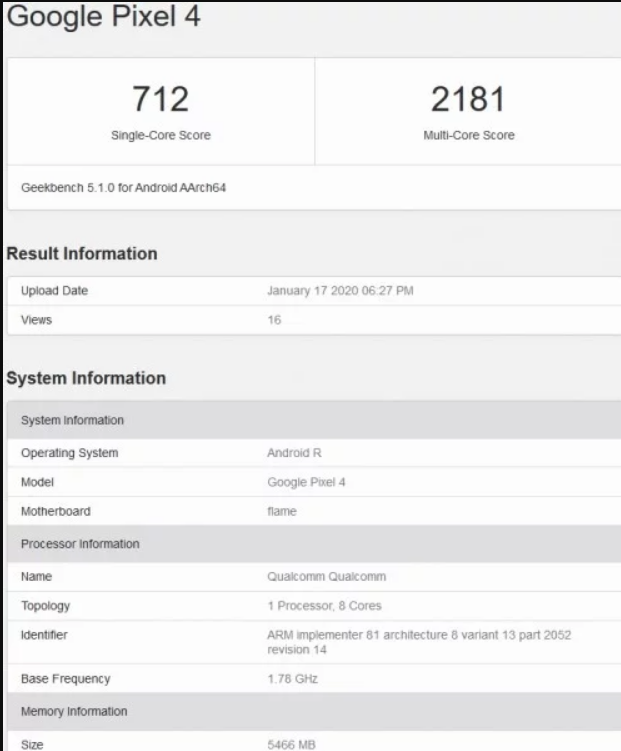Select the Qualcomm Qualcomm value
This screenshot has width=621, height=751.
point(327,577)
